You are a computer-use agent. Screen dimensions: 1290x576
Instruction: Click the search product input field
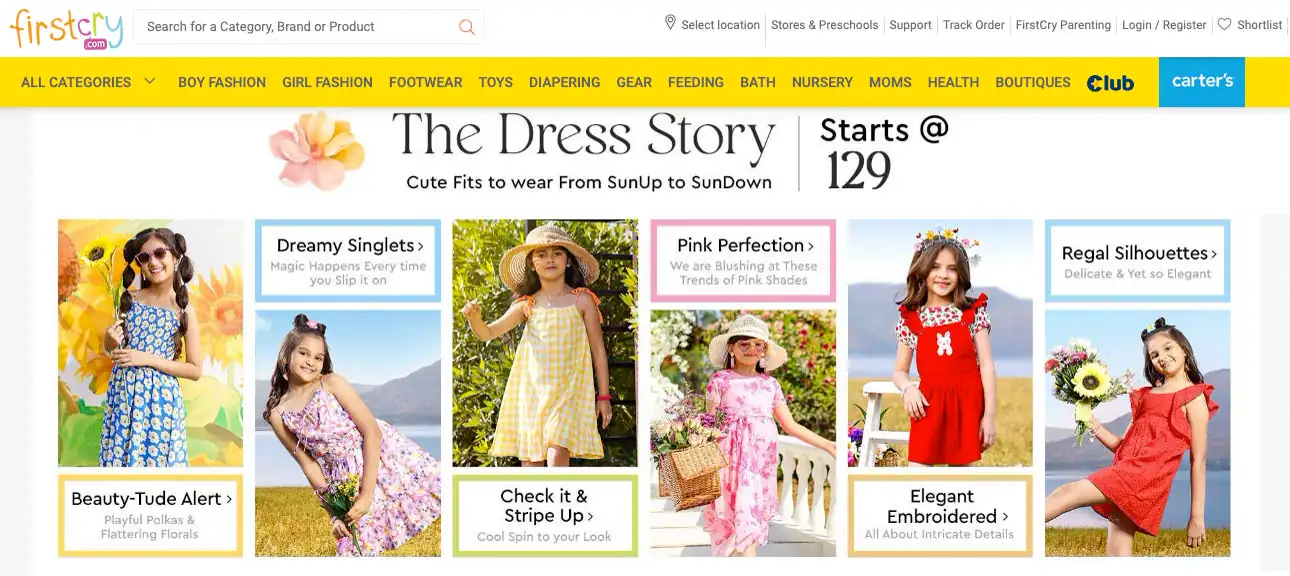298,27
